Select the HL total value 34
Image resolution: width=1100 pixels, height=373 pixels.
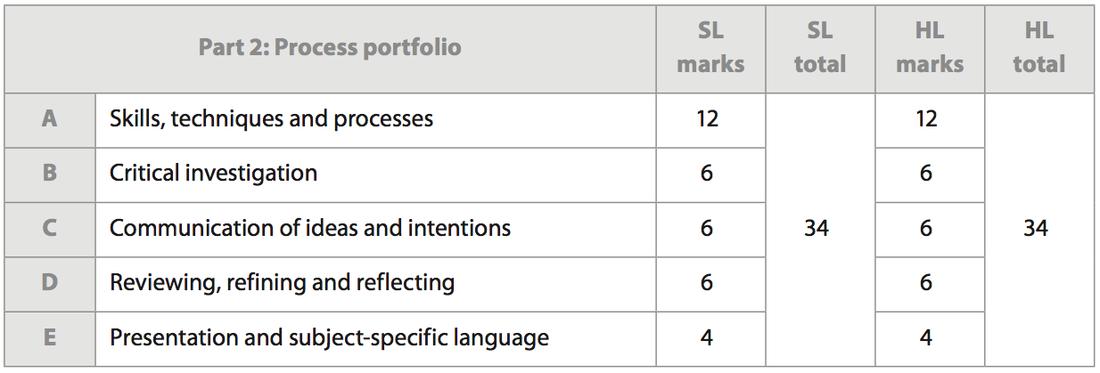pyautogui.click(x=1035, y=229)
